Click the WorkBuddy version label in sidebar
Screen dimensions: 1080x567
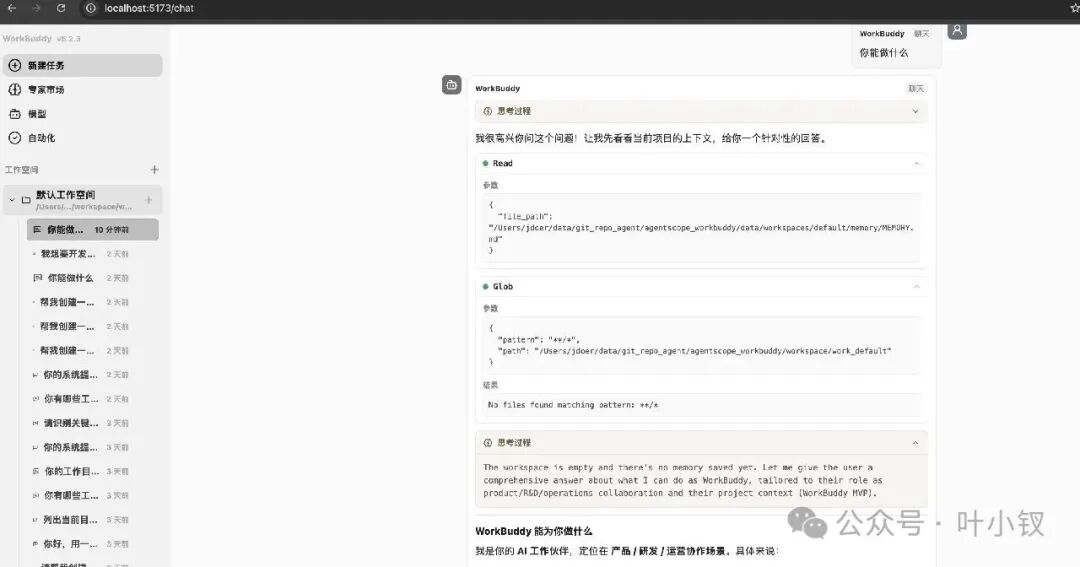41,39
